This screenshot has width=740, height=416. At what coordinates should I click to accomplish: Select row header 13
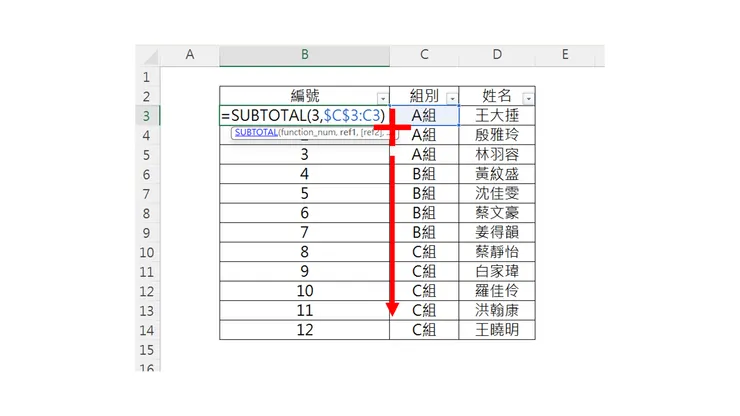(x=147, y=311)
